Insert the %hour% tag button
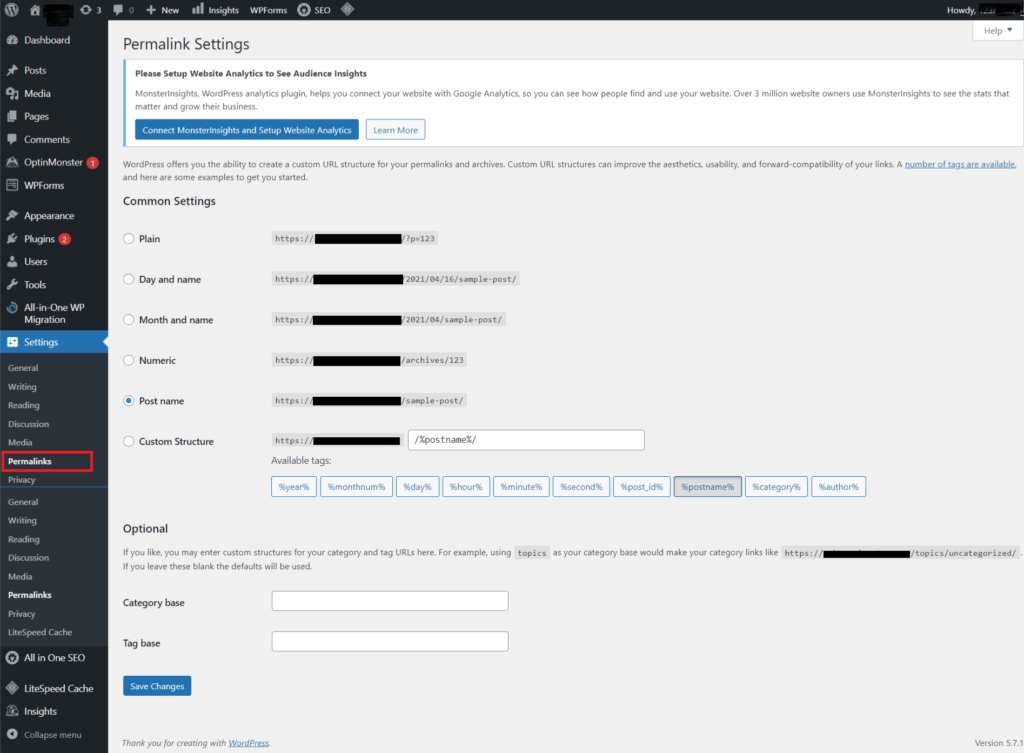 pyautogui.click(x=466, y=487)
